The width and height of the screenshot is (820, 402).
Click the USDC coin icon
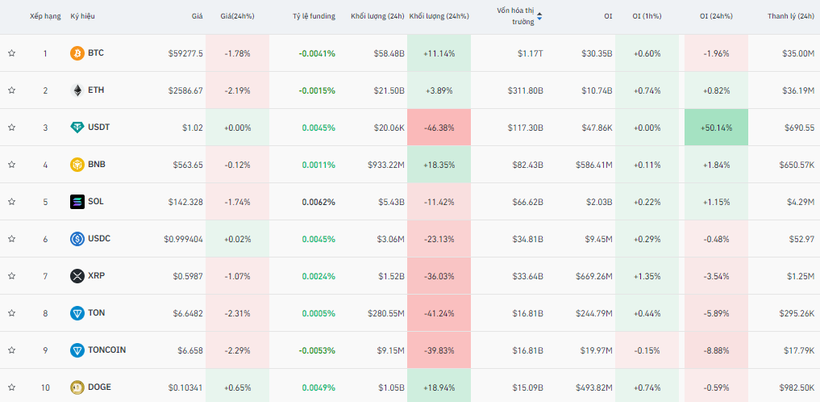click(77, 238)
